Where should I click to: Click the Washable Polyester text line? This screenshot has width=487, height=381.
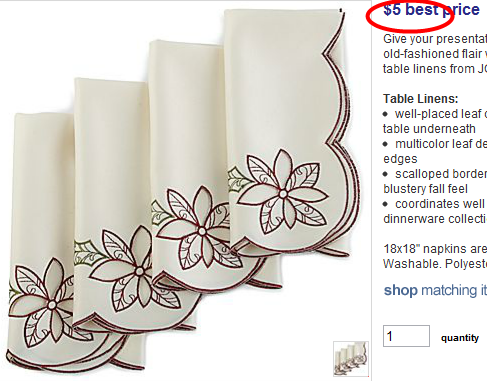point(435,264)
